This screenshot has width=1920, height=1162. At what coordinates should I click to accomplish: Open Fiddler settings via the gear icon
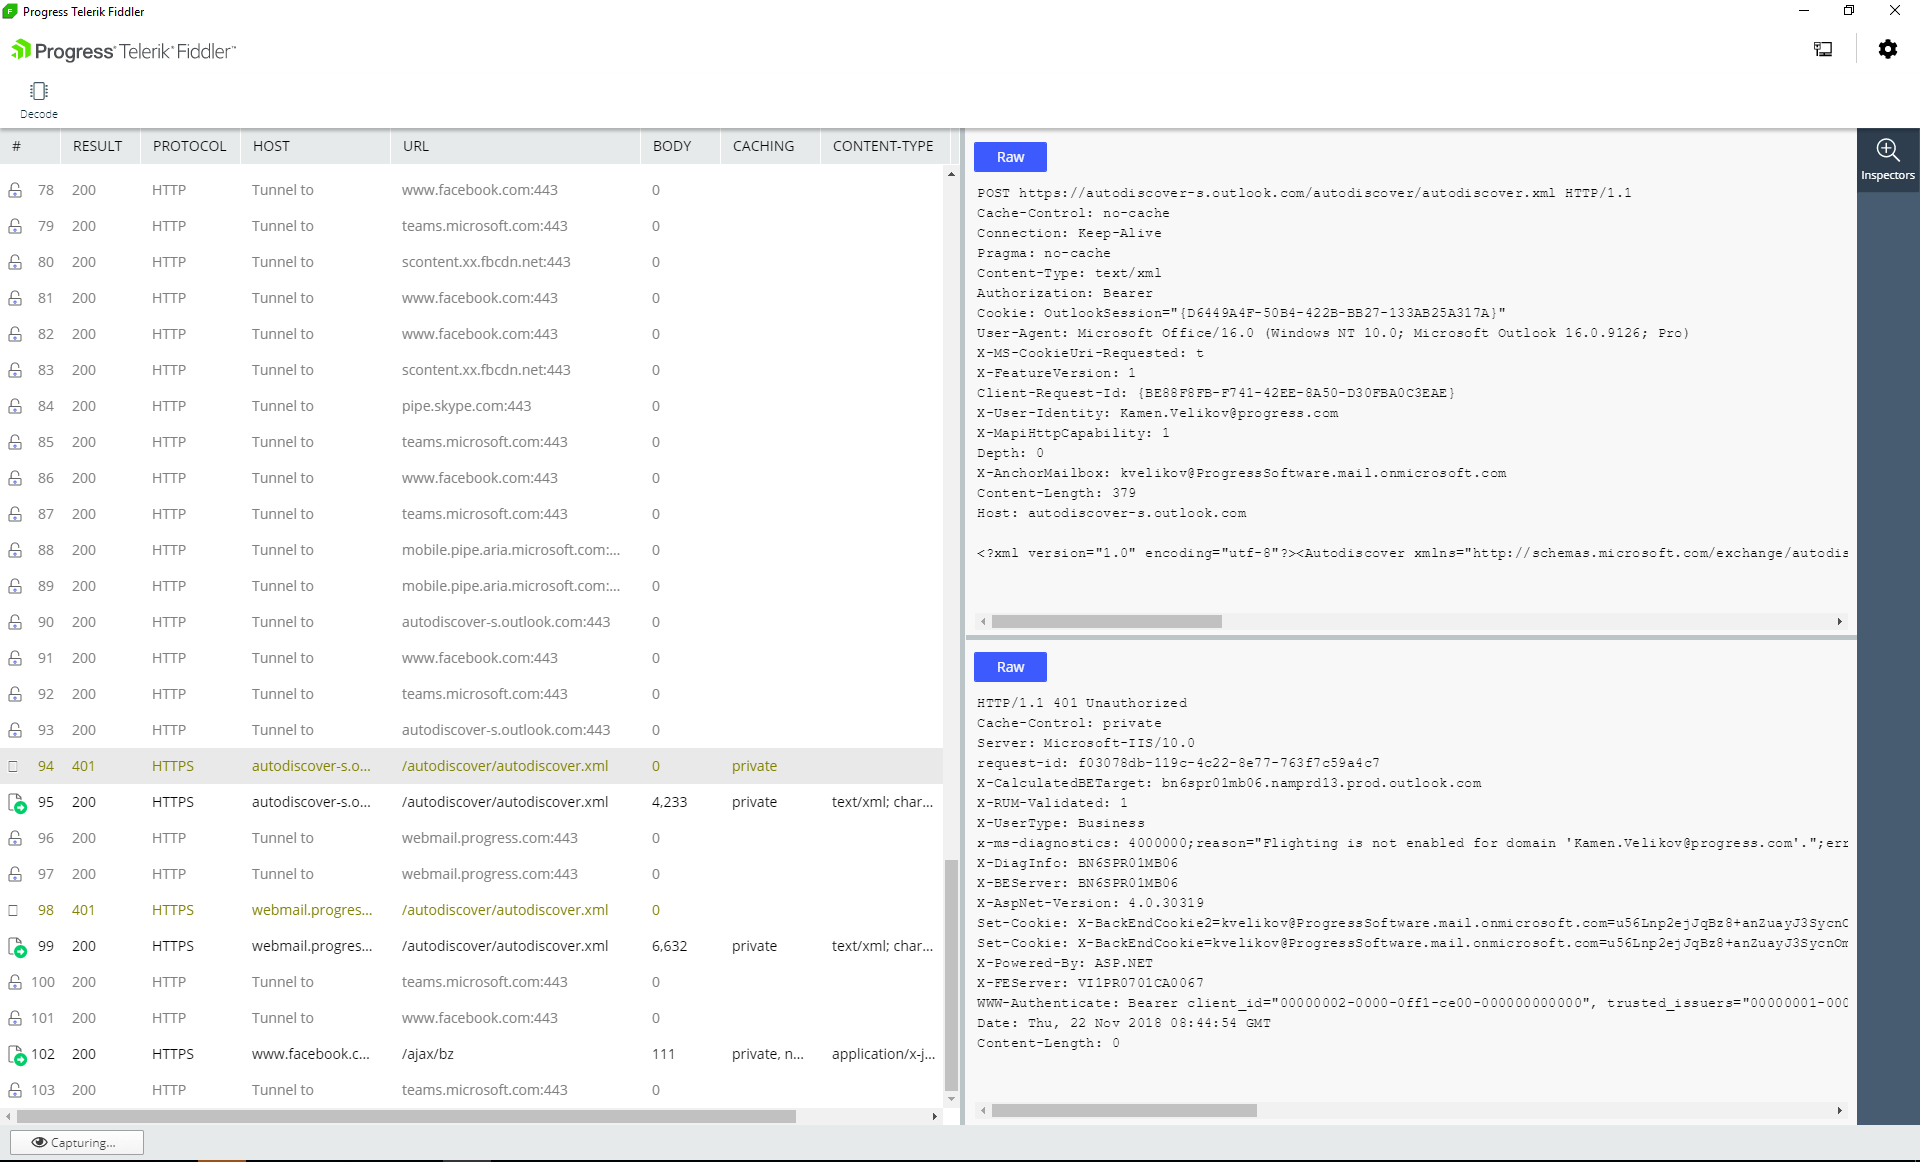[x=1888, y=49]
